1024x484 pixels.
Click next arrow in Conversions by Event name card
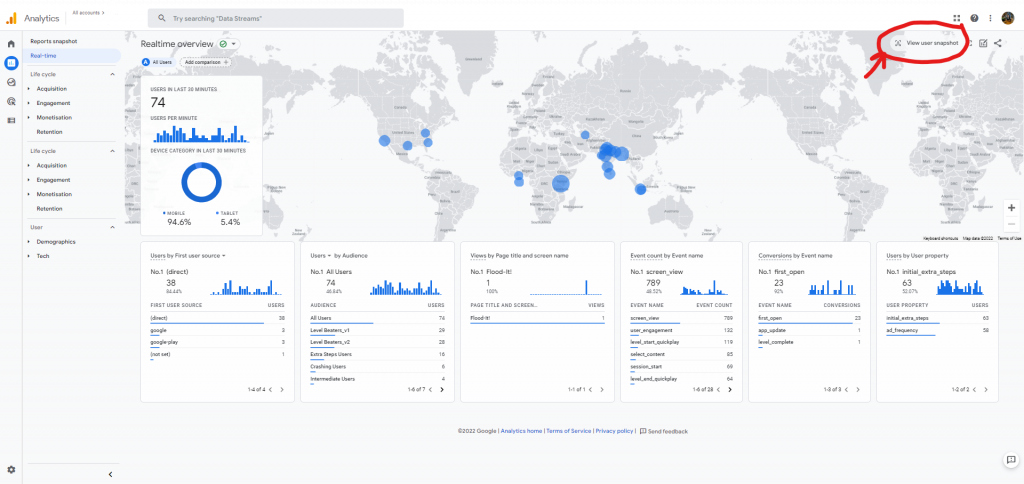[x=857, y=390]
